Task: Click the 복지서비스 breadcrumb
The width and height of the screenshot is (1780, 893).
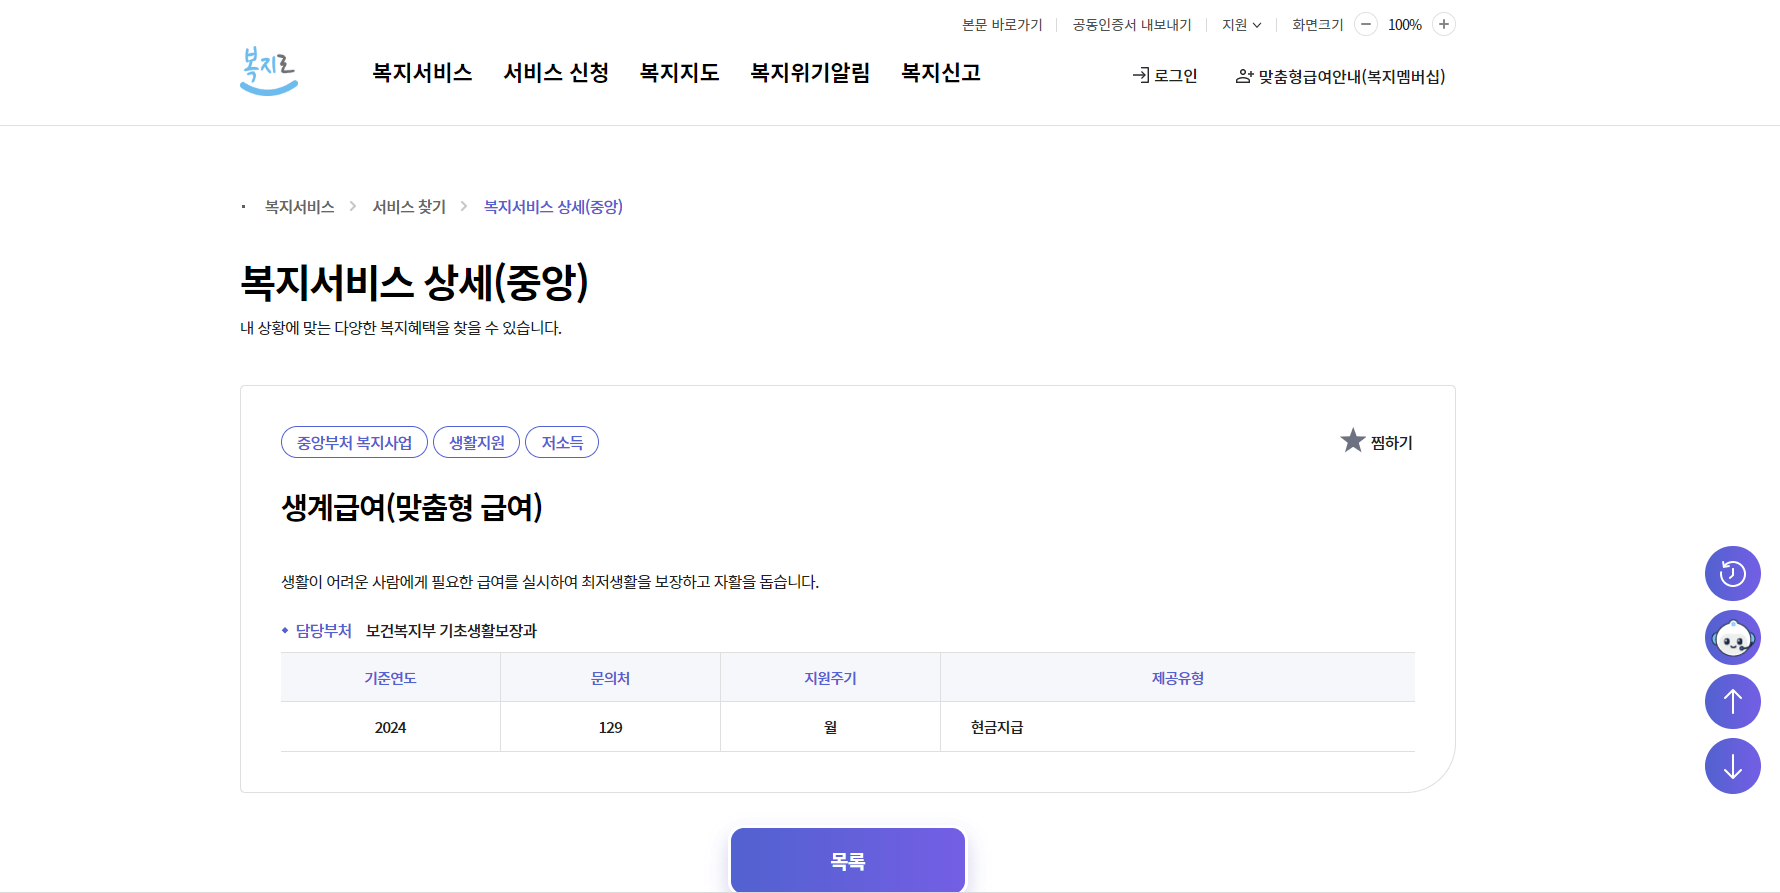Action: point(299,207)
